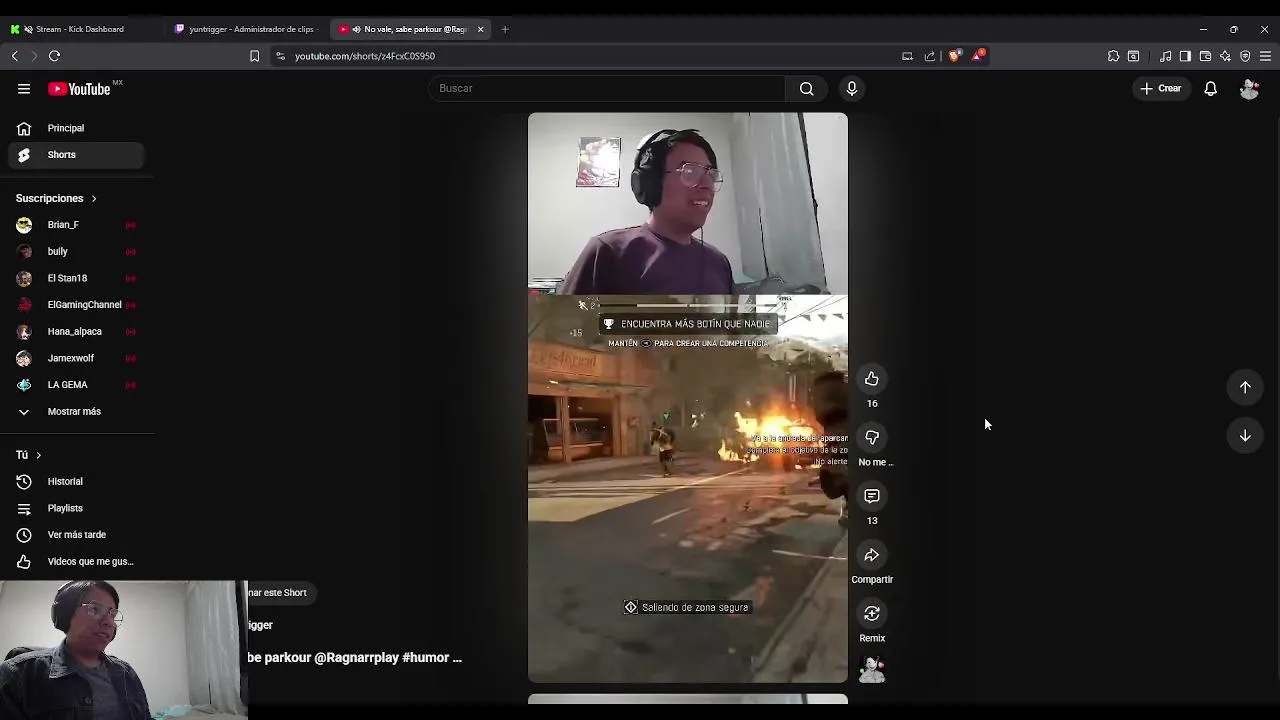
Task: Click the #humor hashtag in title
Action: pos(425,658)
